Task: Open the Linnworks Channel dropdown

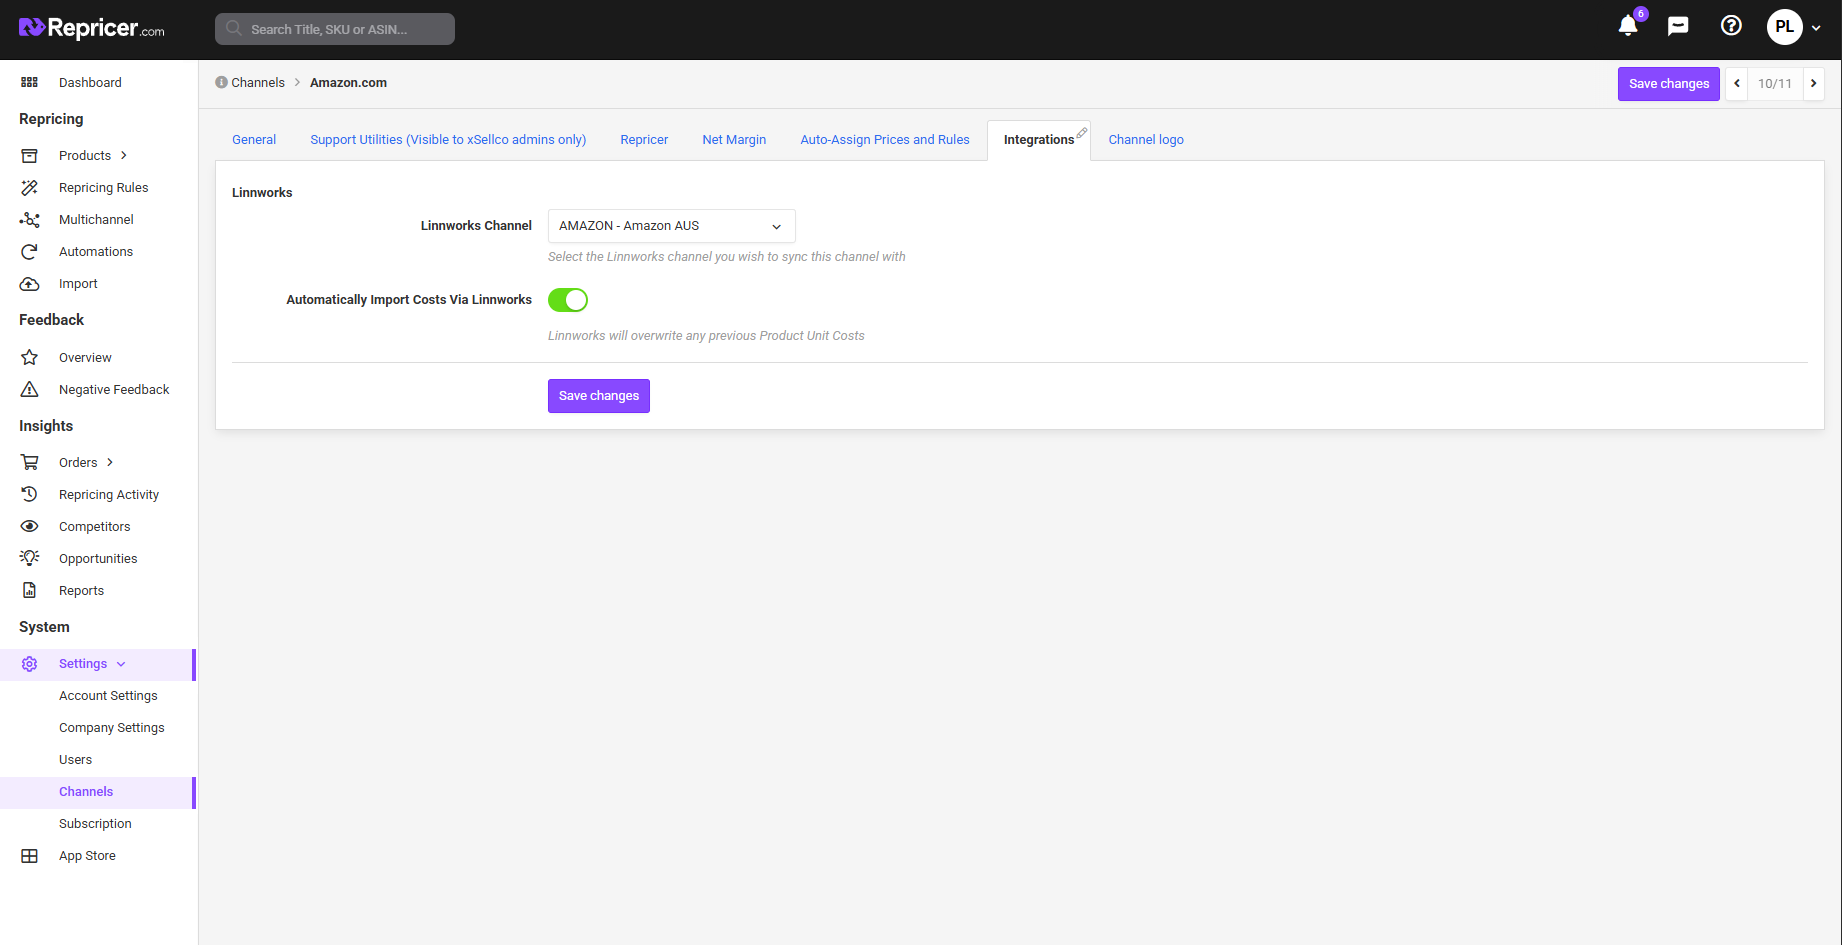Action: point(672,226)
